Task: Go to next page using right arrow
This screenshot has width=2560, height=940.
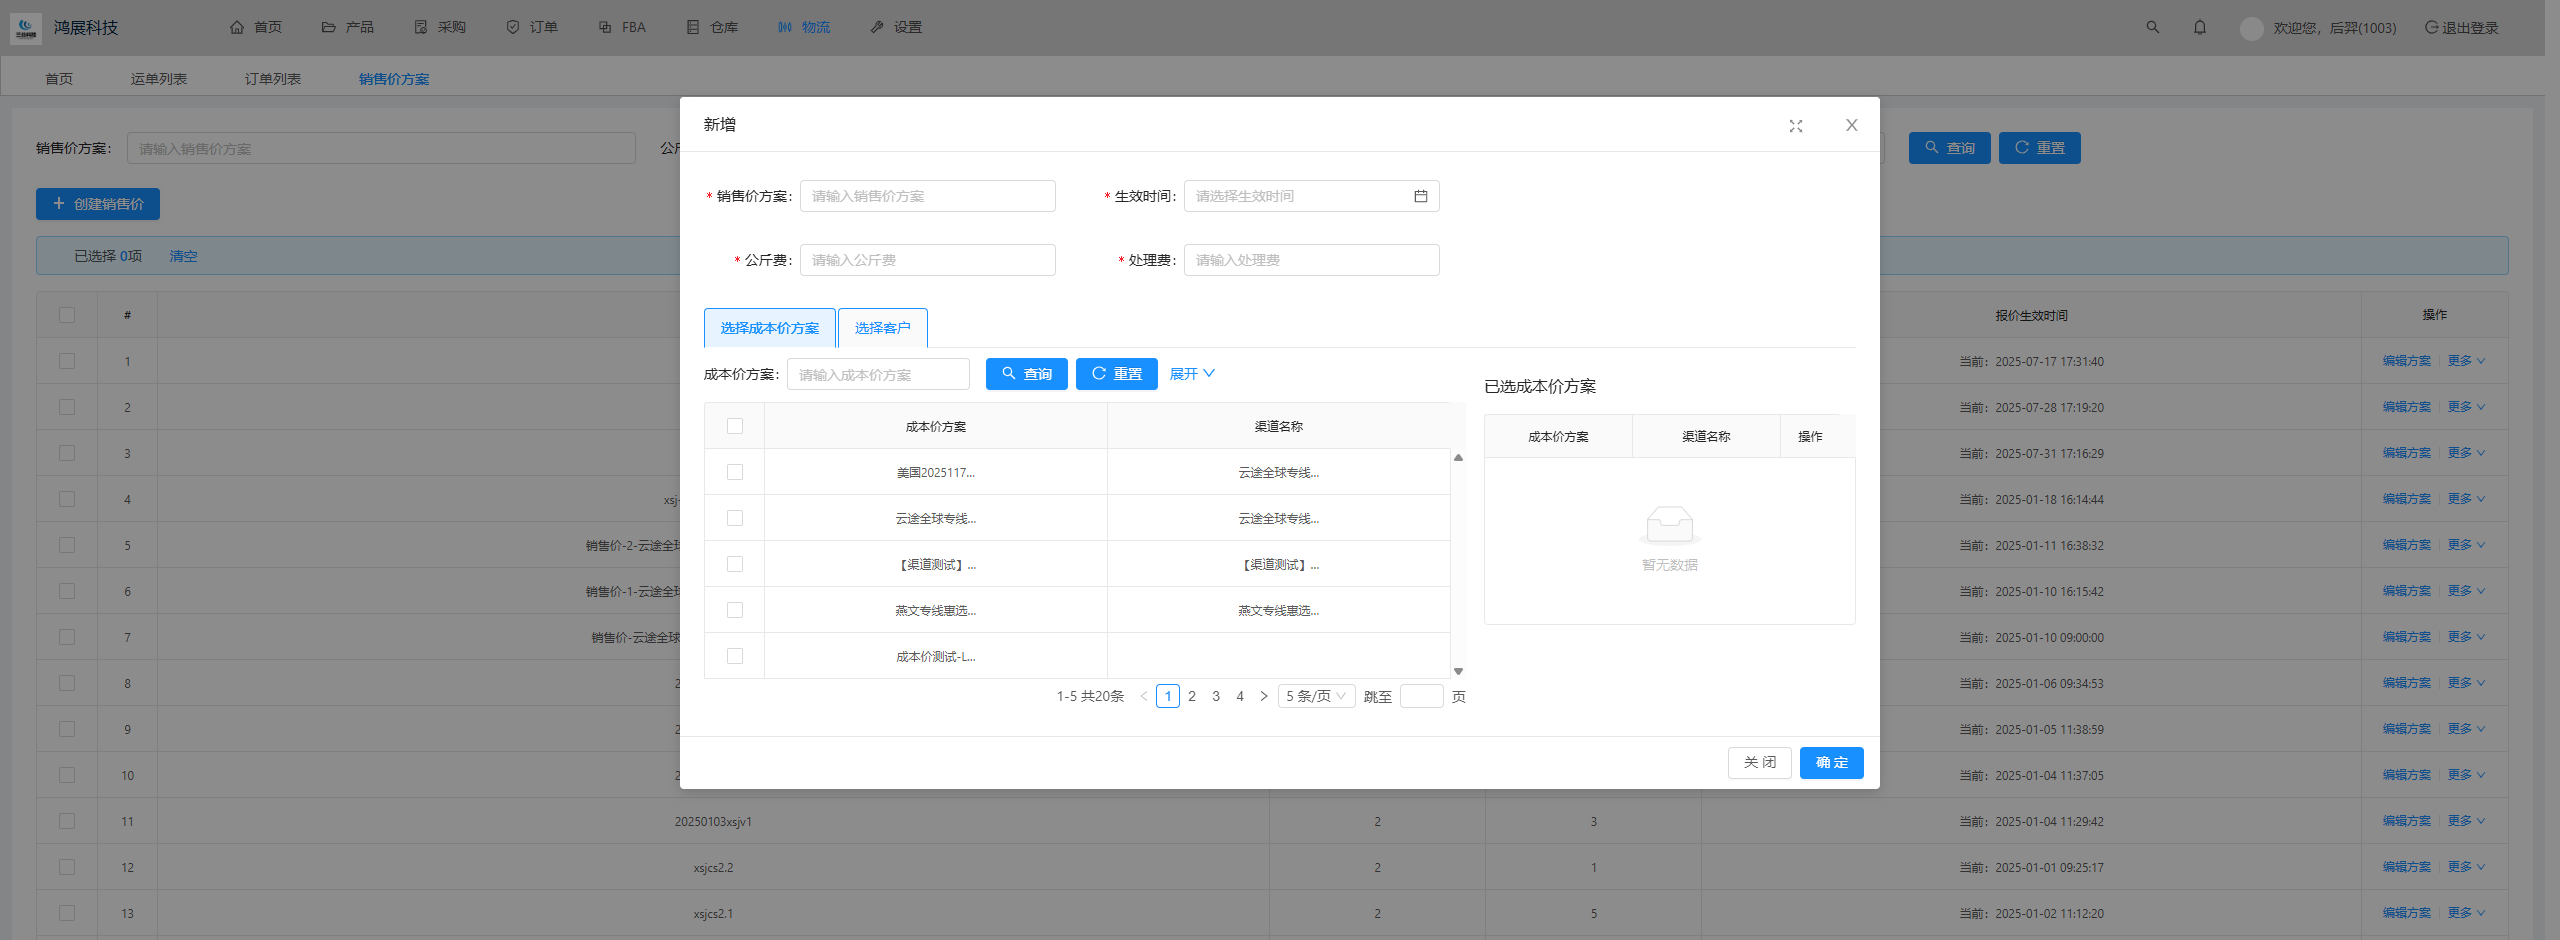Action: (x=1264, y=696)
